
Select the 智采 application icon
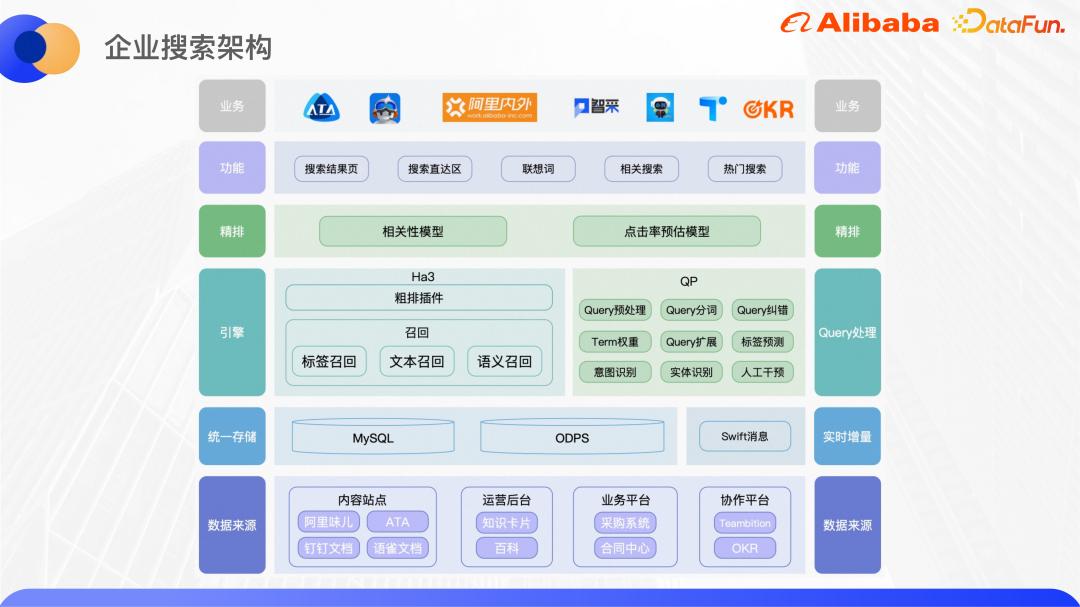(595, 106)
